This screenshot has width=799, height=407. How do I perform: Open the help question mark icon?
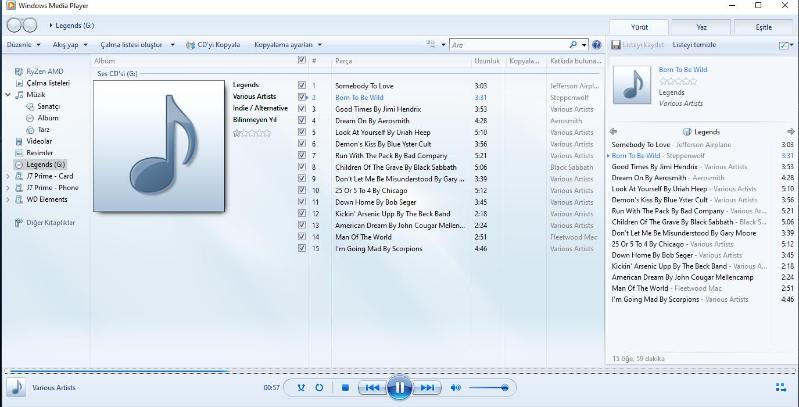[x=596, y=45]
